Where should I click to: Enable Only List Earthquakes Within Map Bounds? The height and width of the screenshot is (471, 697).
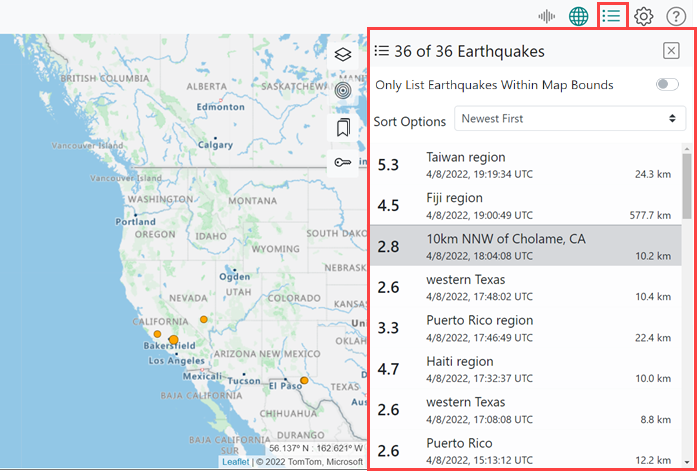tap(667, 85)
